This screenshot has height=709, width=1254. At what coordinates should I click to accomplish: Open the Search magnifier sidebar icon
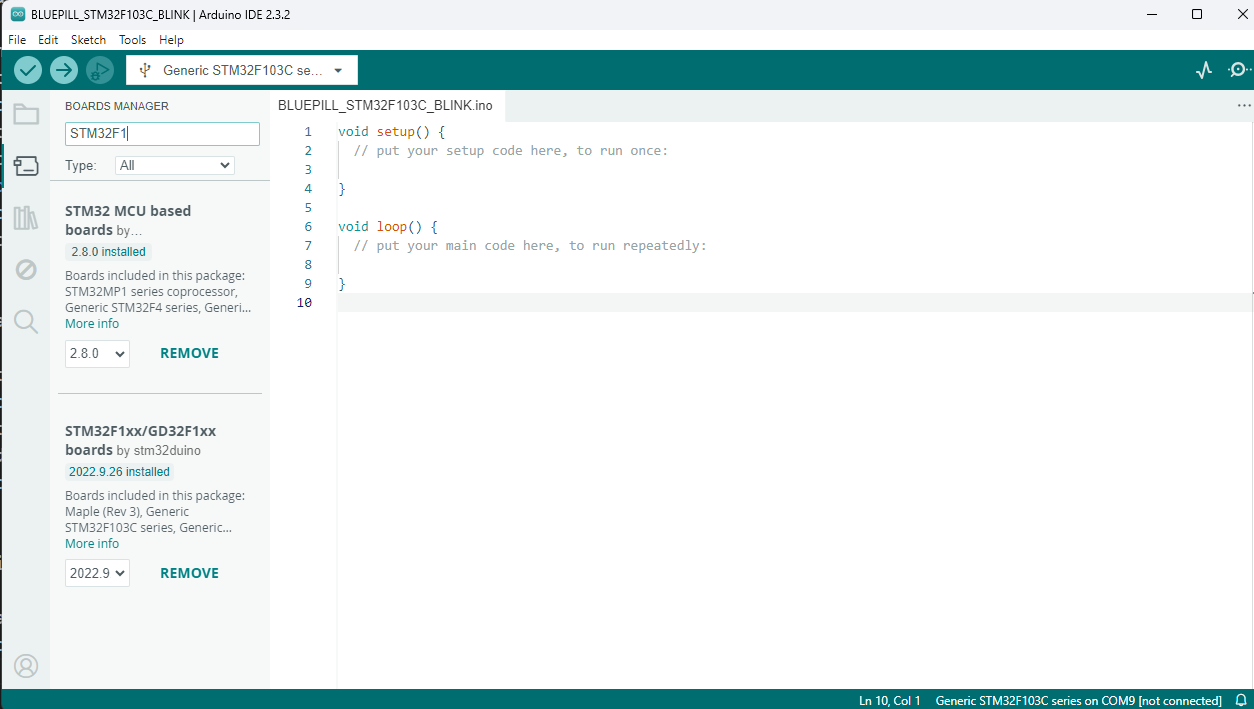pyautogui.click(x=26, y=321)
